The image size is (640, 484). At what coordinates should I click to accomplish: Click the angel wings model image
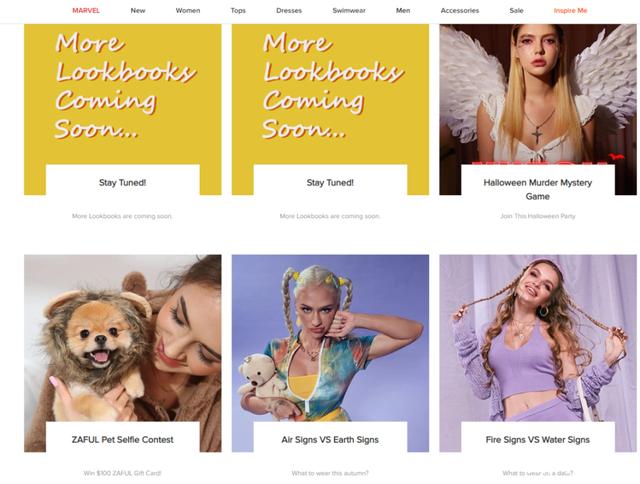pos(538,95)
